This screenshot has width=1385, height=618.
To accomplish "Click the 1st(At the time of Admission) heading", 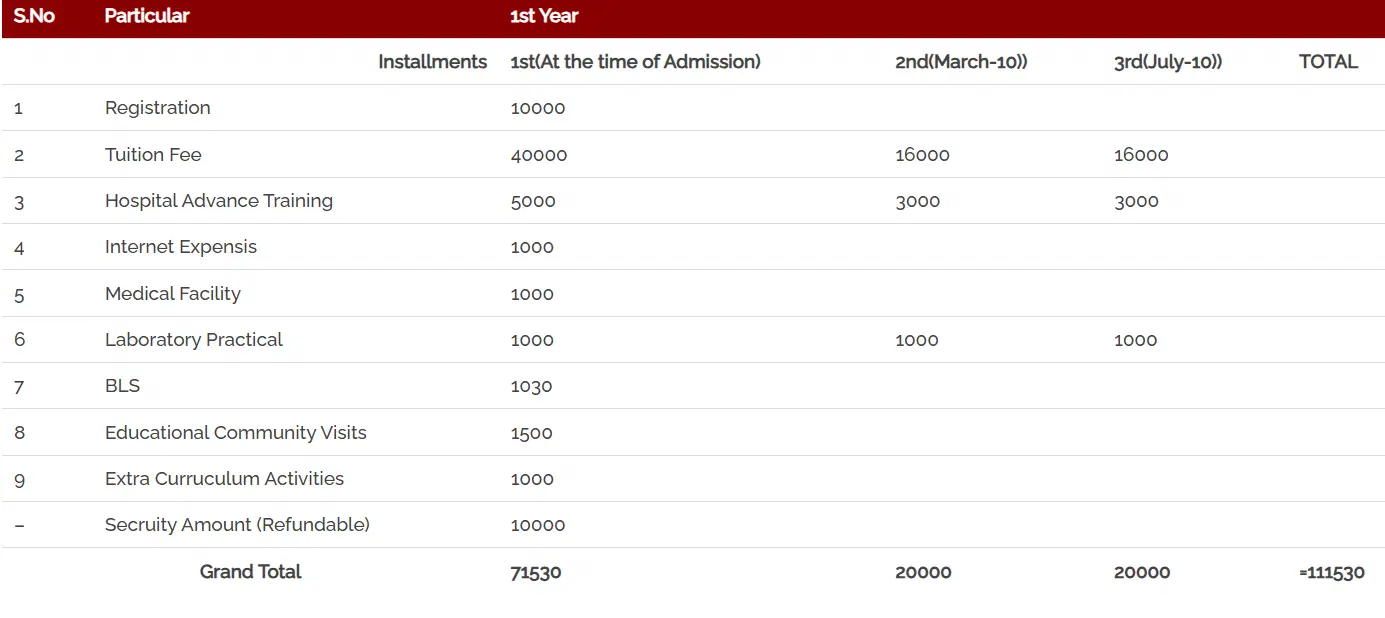I will point(635,62).
